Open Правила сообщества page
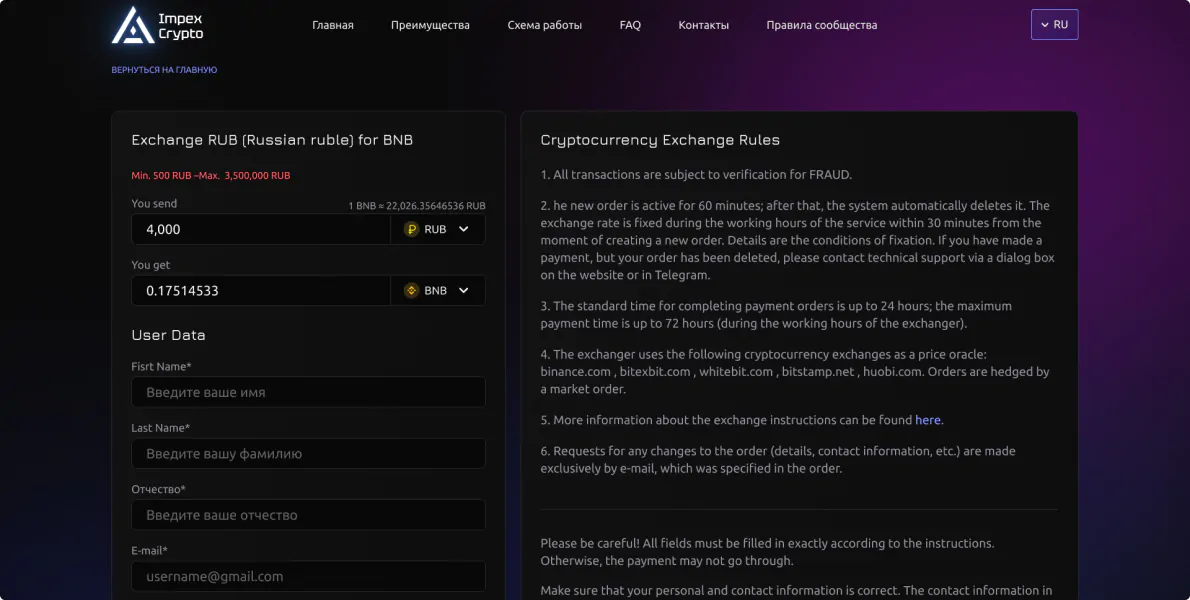The height and width of the screenshot is (600, 1190). (821, 25)
